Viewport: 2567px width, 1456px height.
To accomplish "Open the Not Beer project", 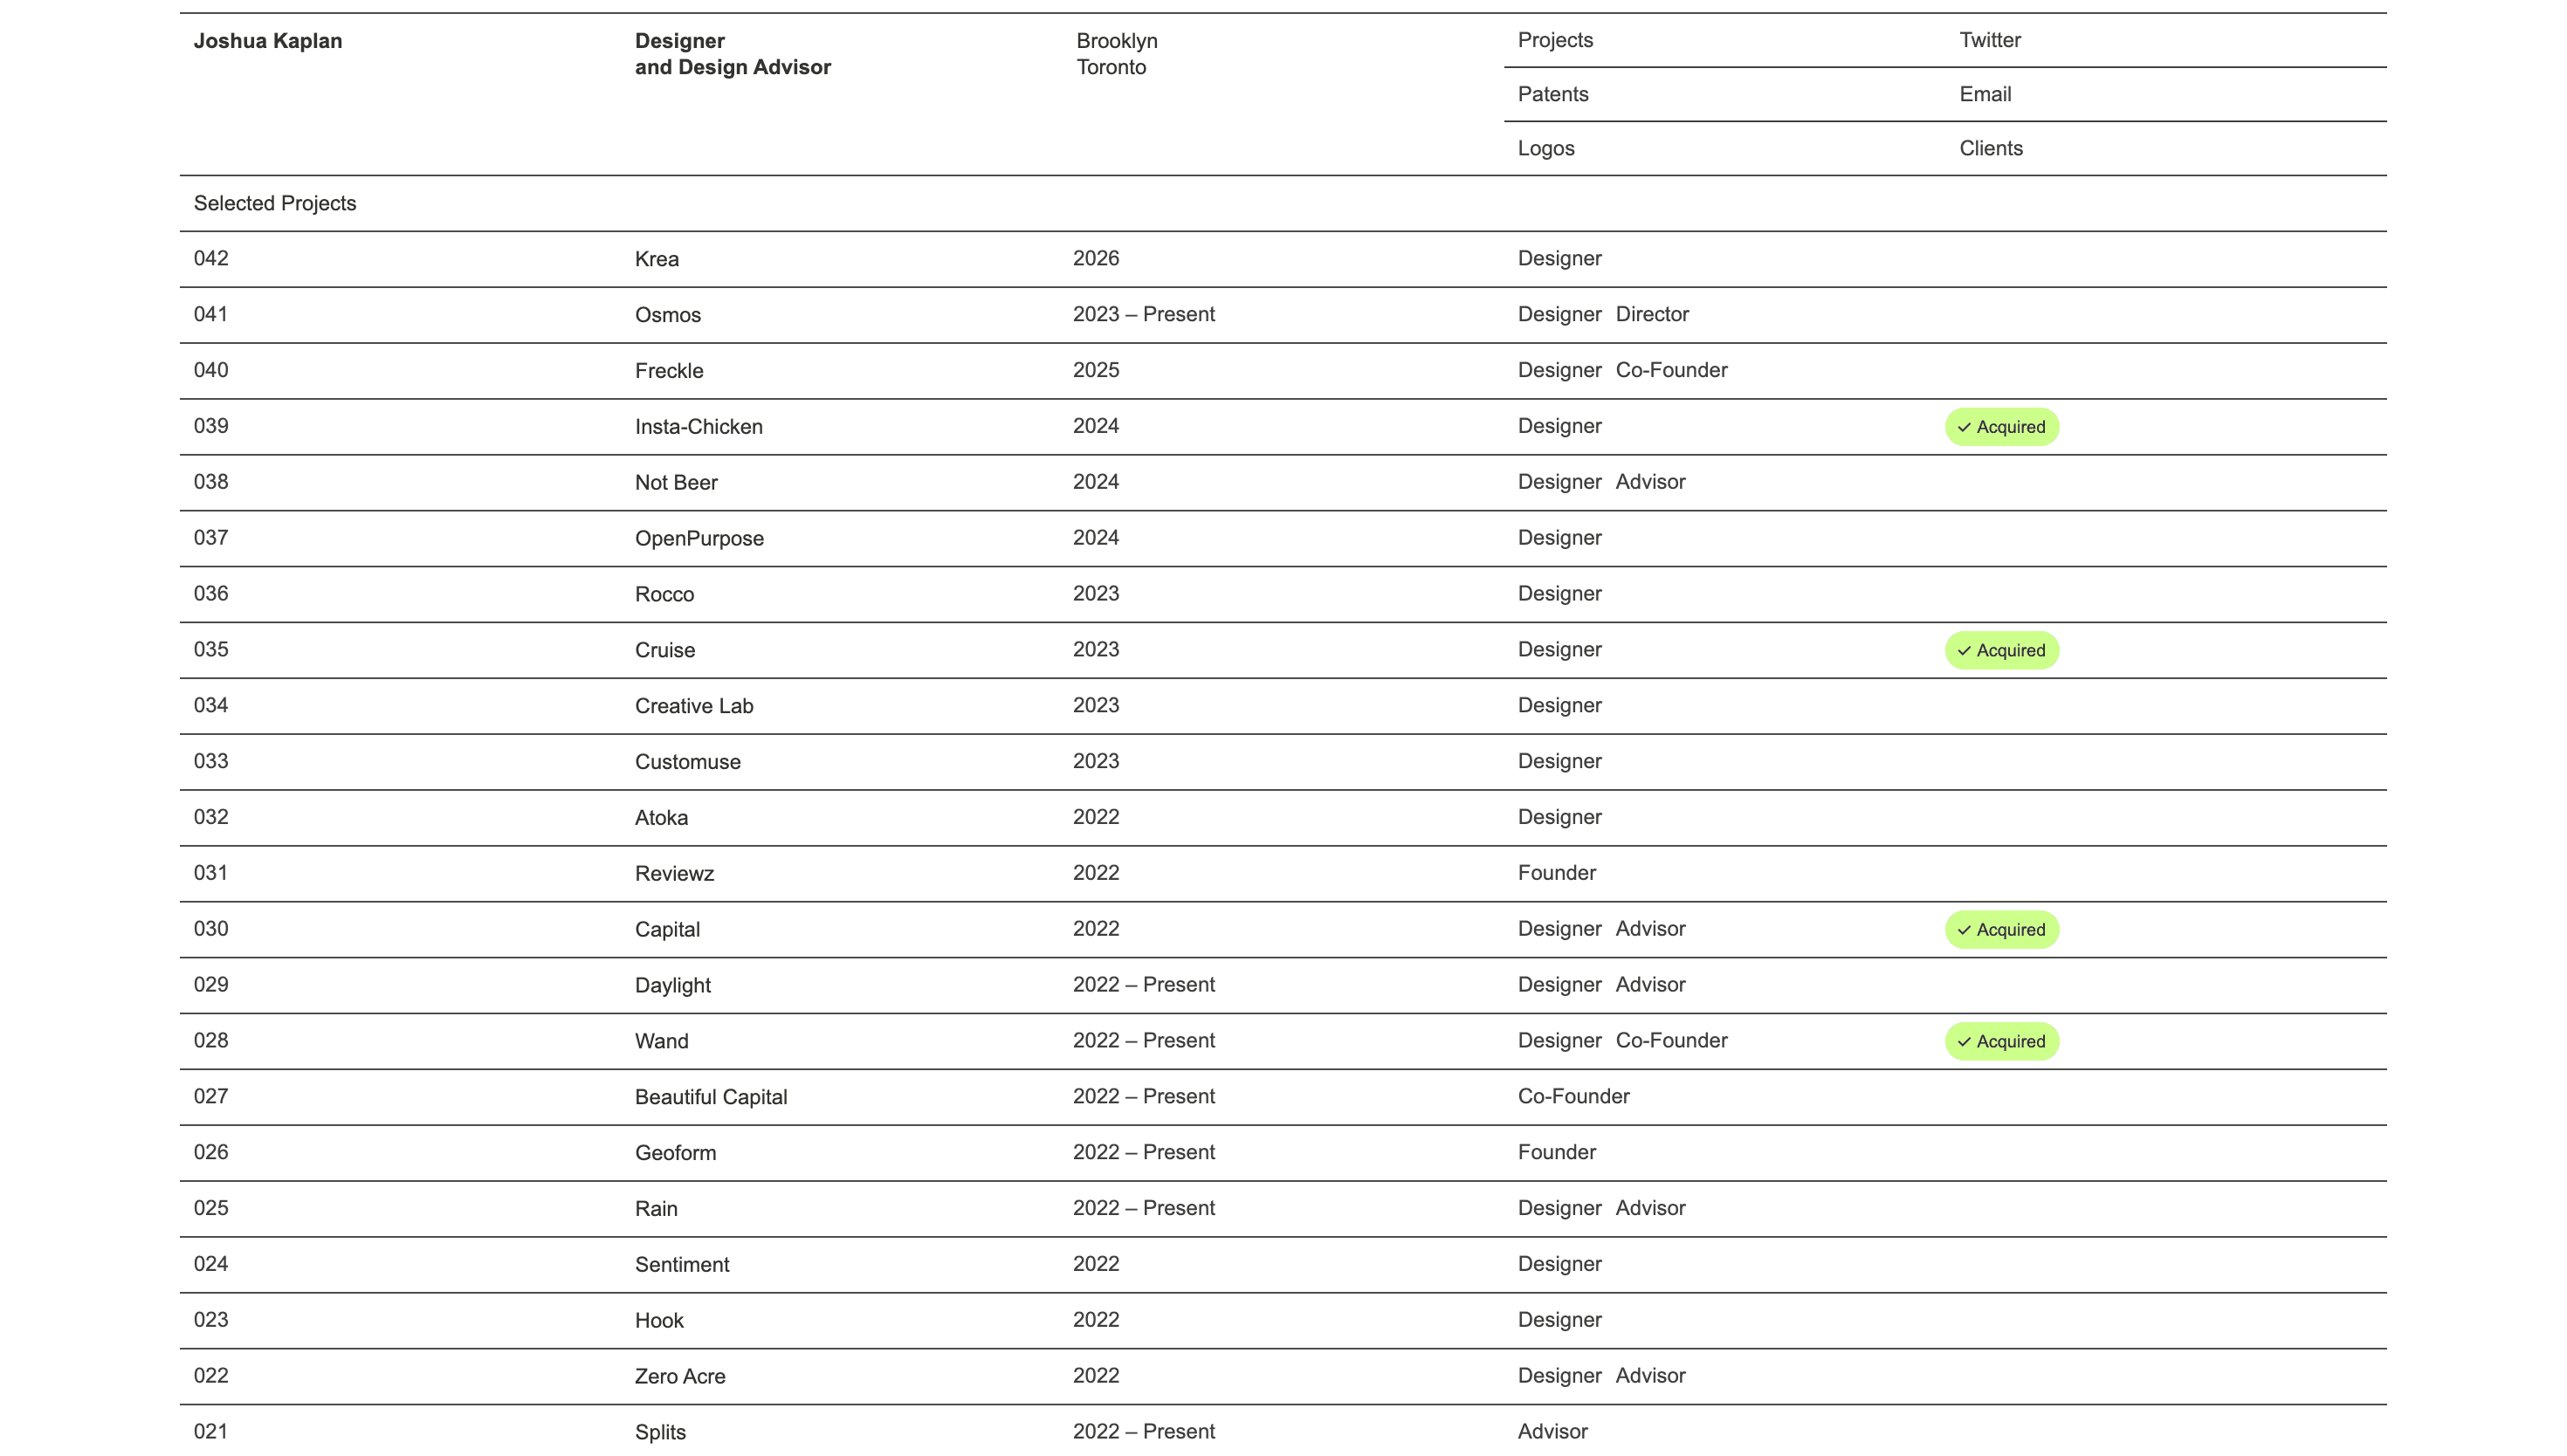I will coord(676,483).
